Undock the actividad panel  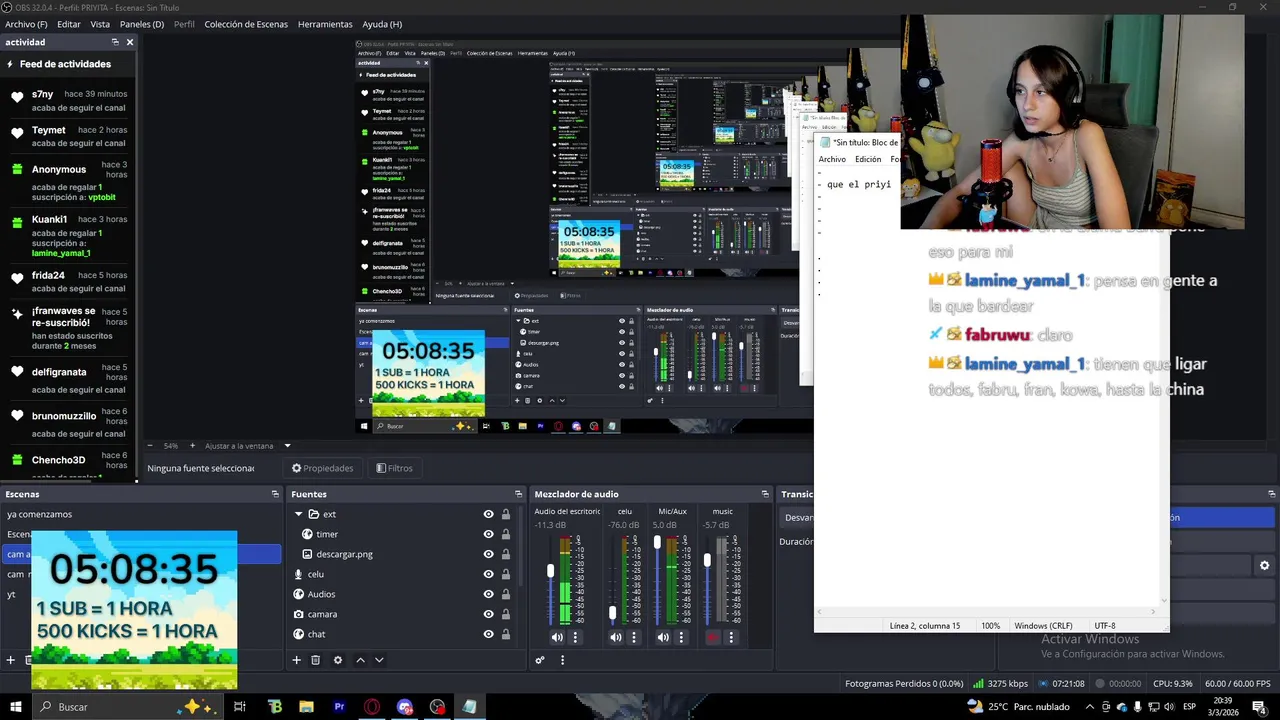coord(115,42)
